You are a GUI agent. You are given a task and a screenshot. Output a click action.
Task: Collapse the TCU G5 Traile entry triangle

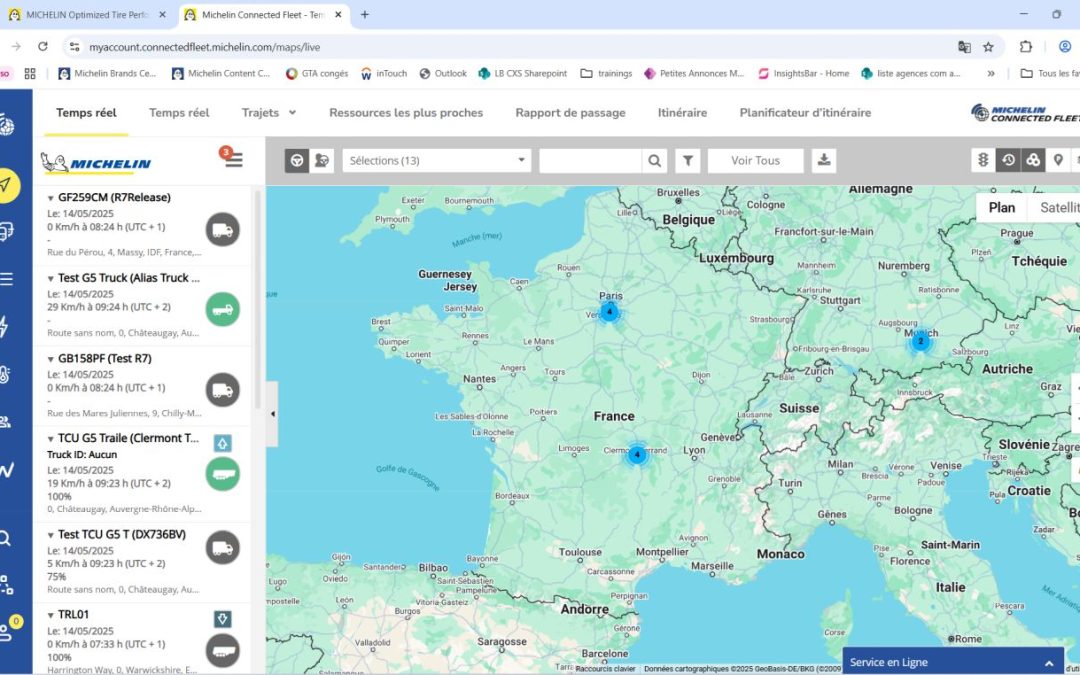point(51,438)
